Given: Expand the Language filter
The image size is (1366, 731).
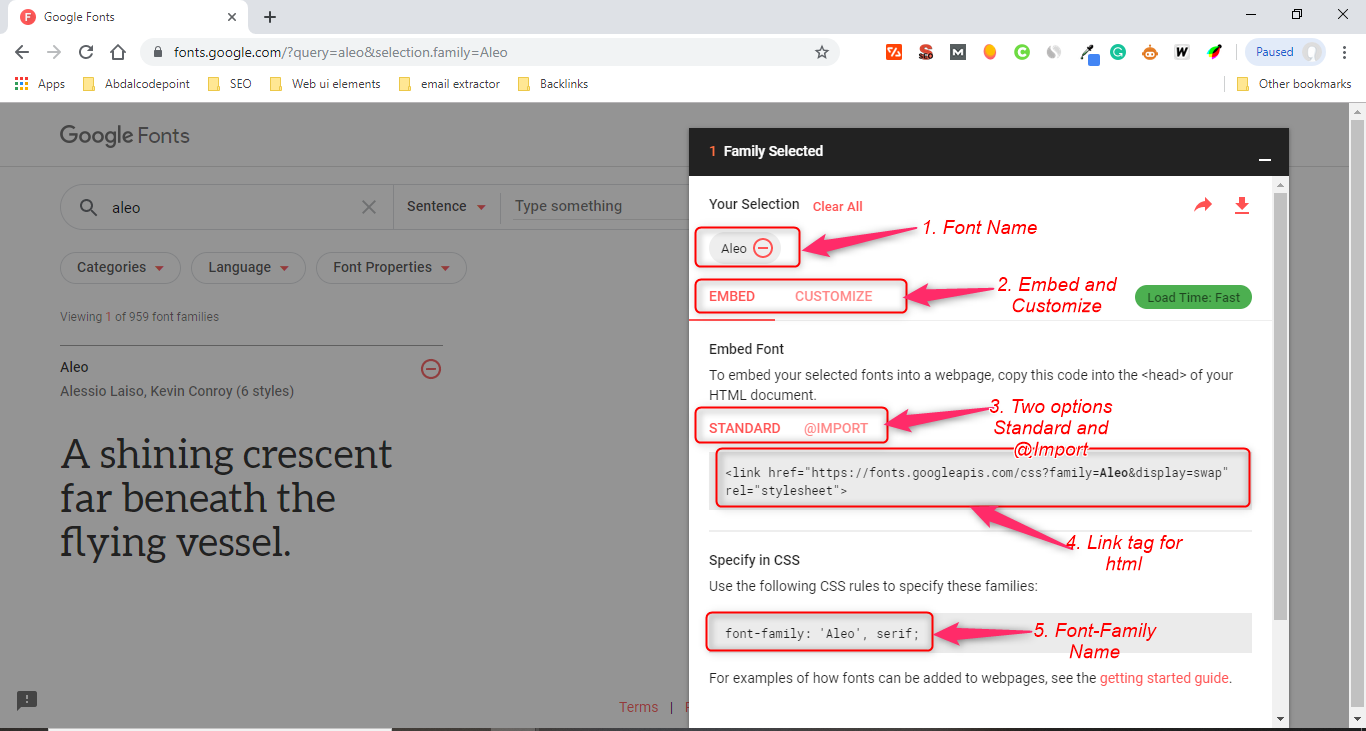Looking at the screenshot, I should coord(248,267).
